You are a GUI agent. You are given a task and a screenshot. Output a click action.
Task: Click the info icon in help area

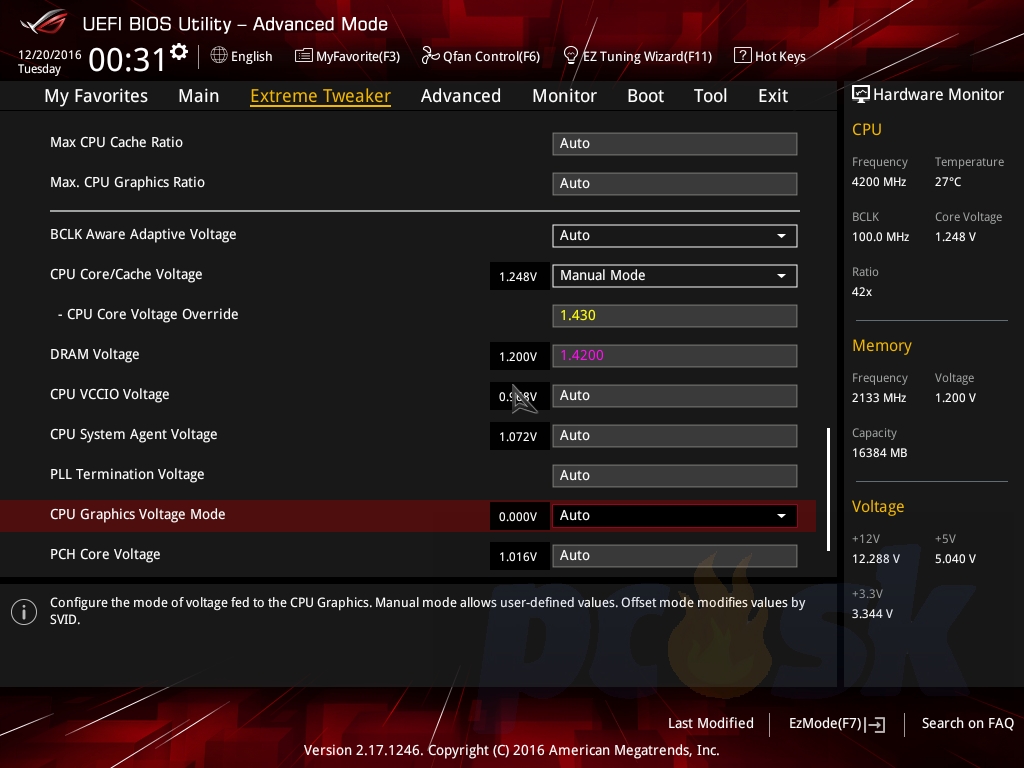point(24,612)
